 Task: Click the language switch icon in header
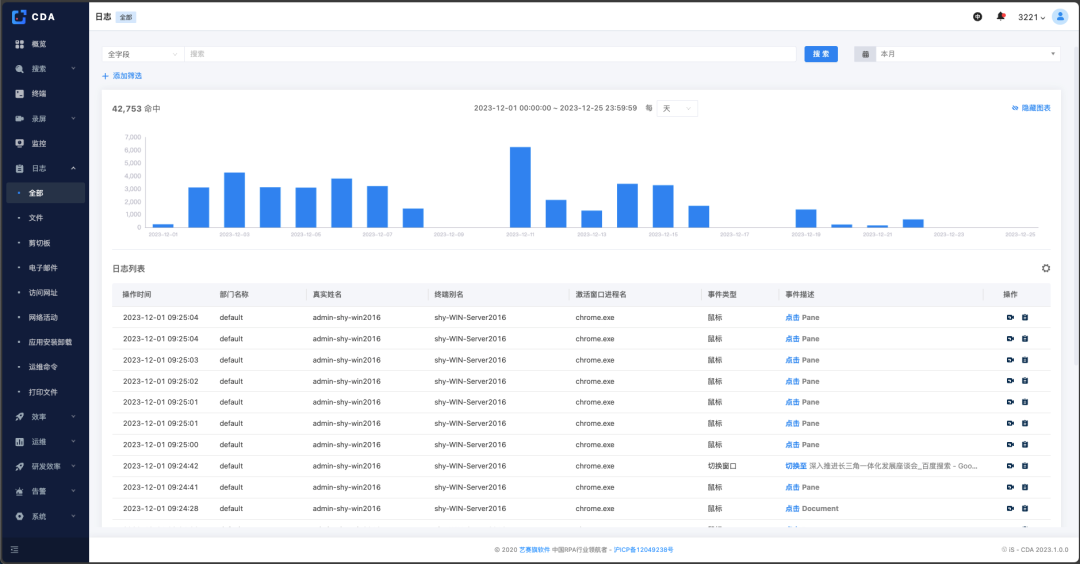(977, 17)
